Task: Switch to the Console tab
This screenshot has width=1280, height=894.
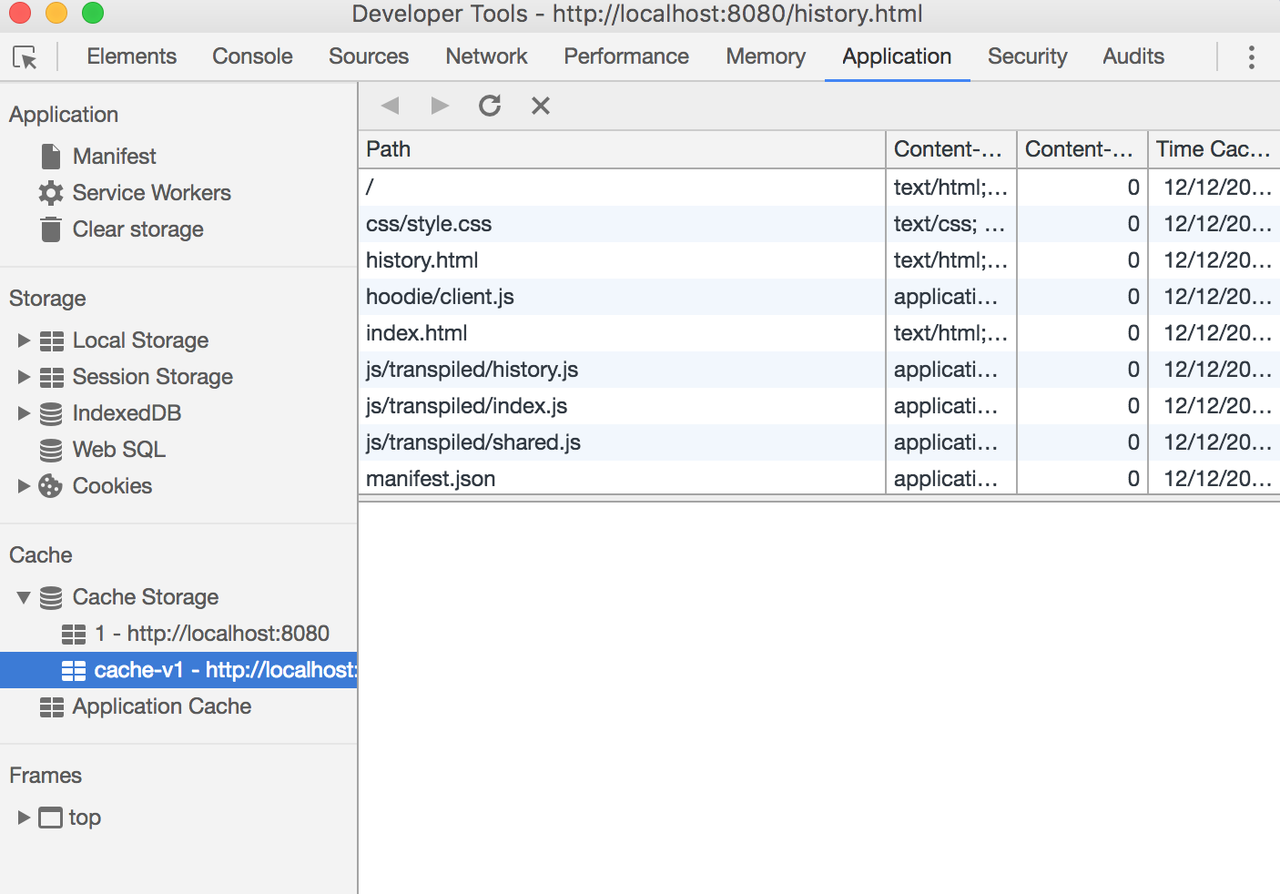Action: [252, 57]
